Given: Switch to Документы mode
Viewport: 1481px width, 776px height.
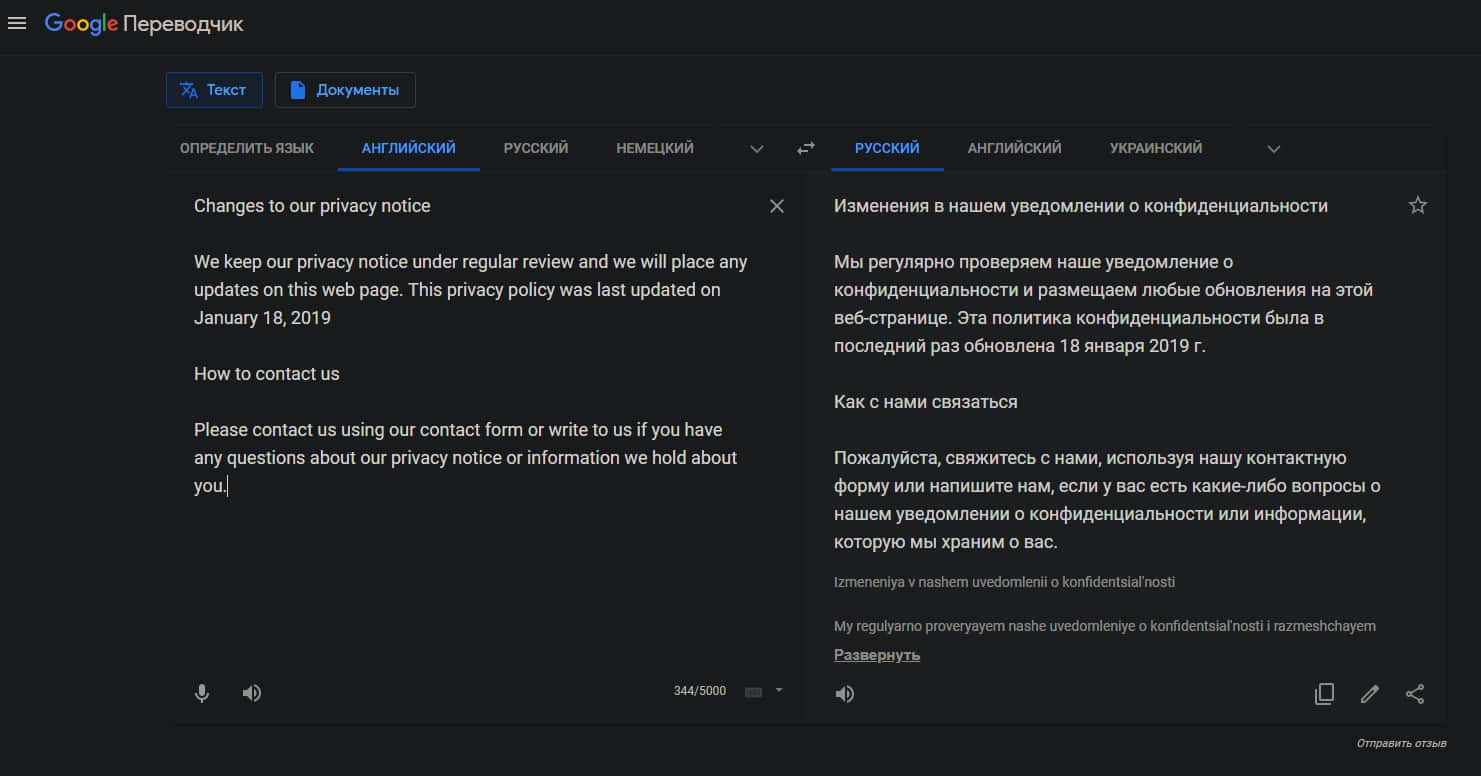Looking at the screenshot, I should [x=345, y=90].
